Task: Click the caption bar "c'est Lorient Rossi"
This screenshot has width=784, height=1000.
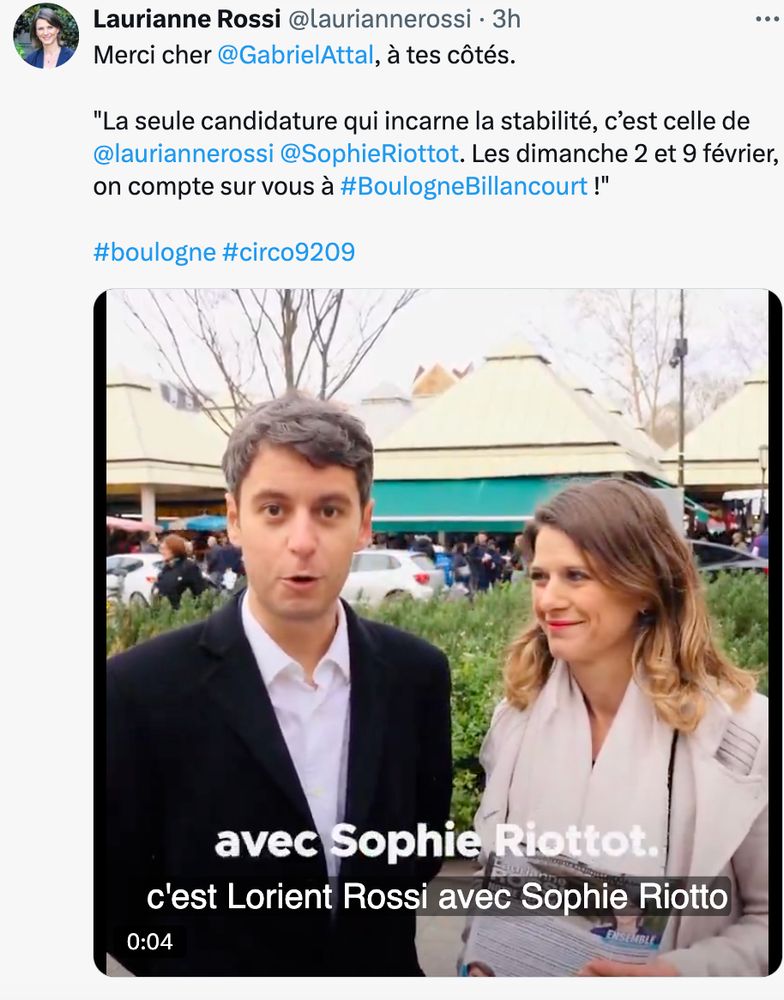Action: coord(438,896)
